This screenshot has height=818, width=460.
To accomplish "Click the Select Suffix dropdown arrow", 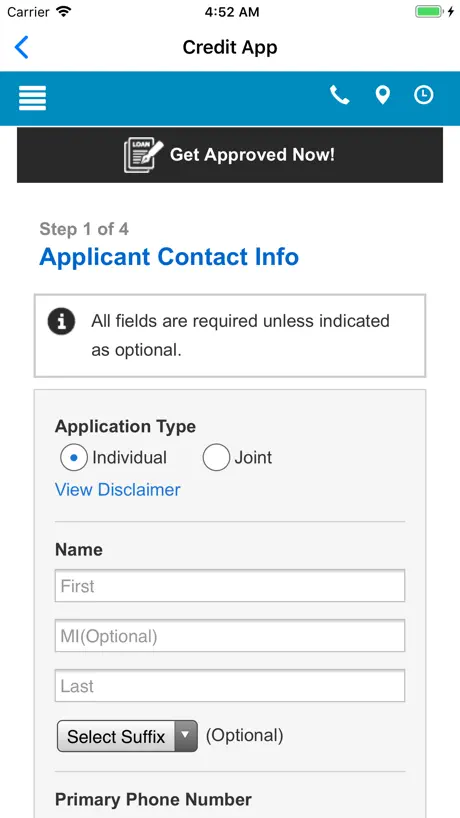I will tap(185, 735).
